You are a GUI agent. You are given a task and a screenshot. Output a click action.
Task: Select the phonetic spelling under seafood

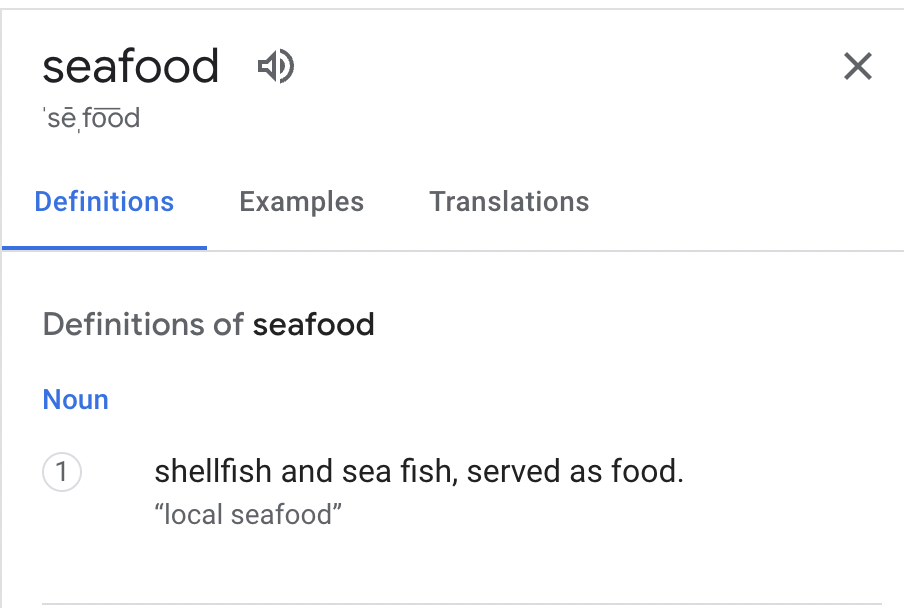click(91, 119)
